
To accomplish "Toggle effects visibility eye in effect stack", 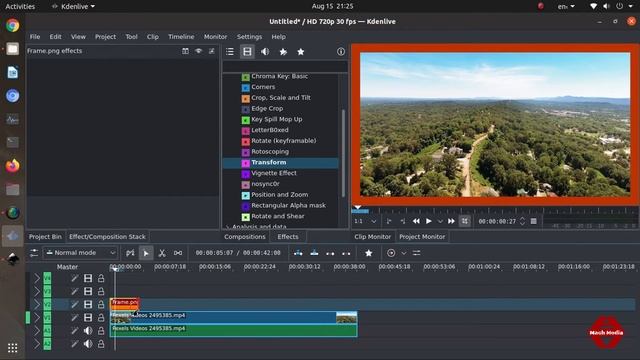I will click(198, 51).
